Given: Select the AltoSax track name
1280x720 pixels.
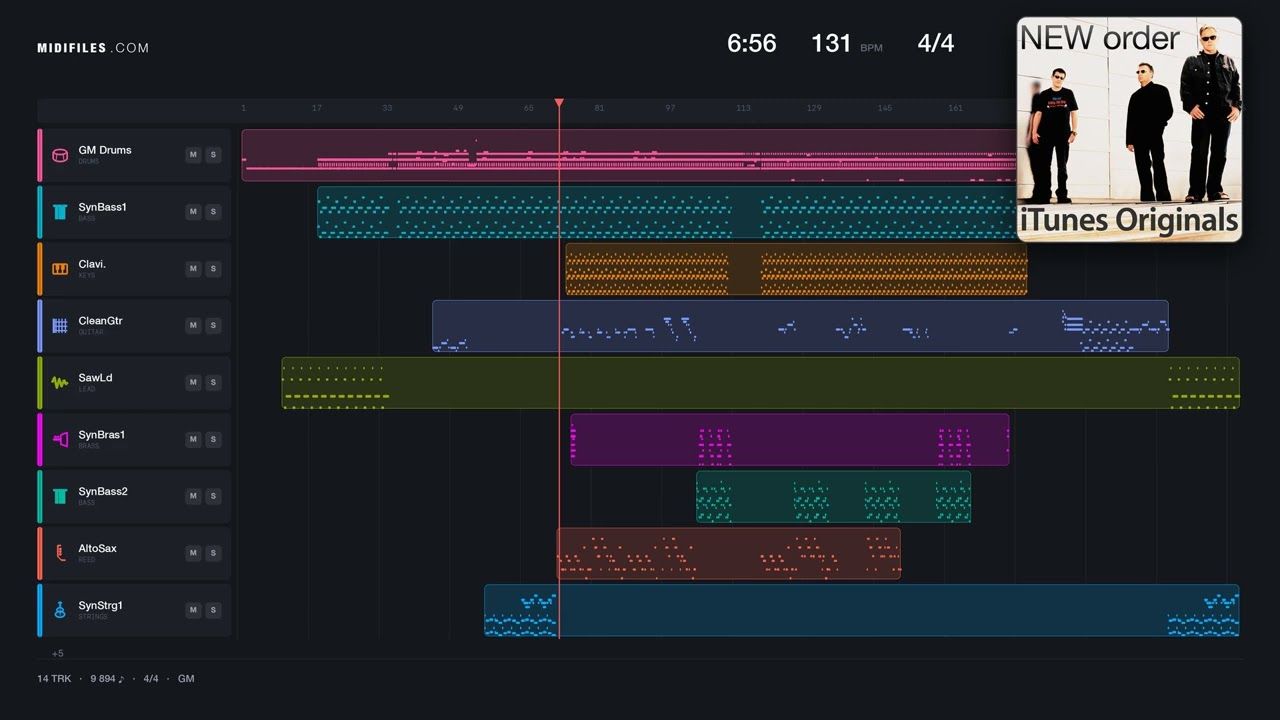Looking at the screenshot, I should pyautogui.click(x=98, y=549).
